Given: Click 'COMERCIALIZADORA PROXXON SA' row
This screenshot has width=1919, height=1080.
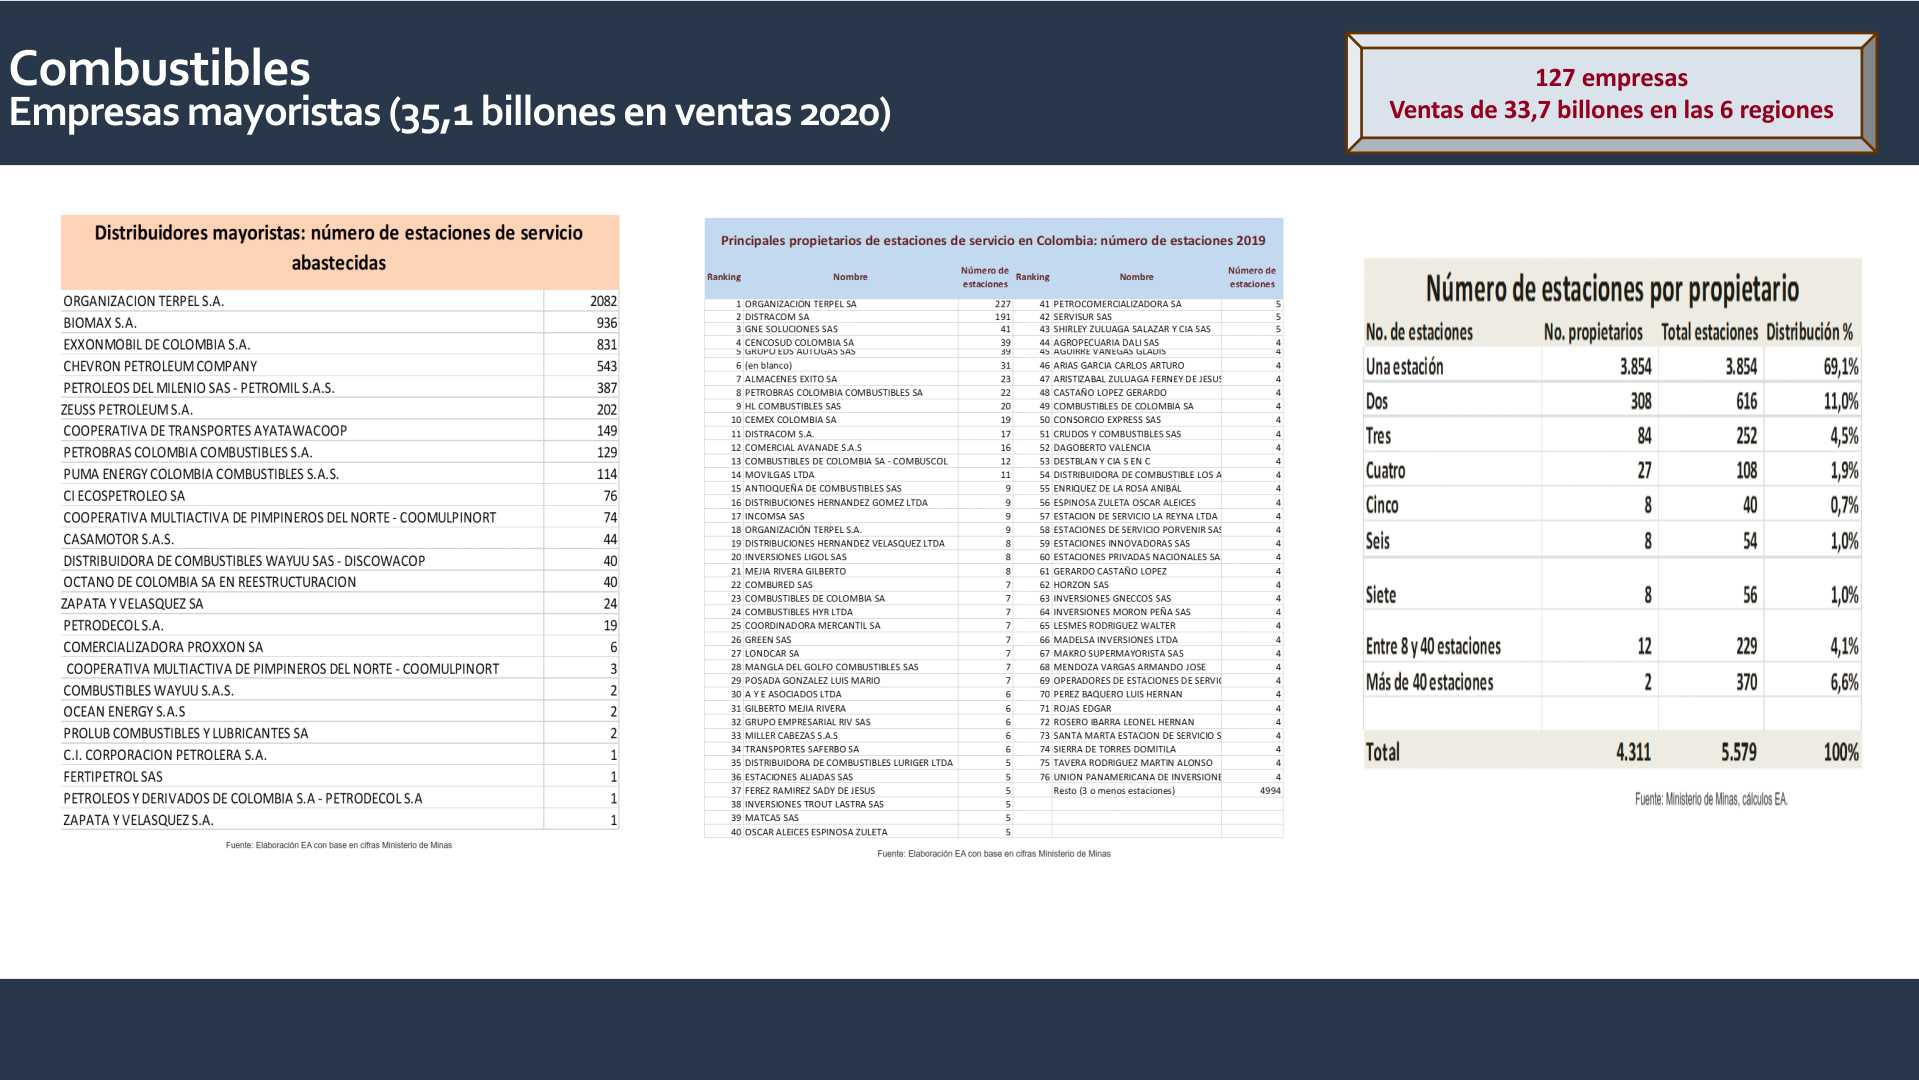Looking at the screenshot, I should tap(340, 647).
